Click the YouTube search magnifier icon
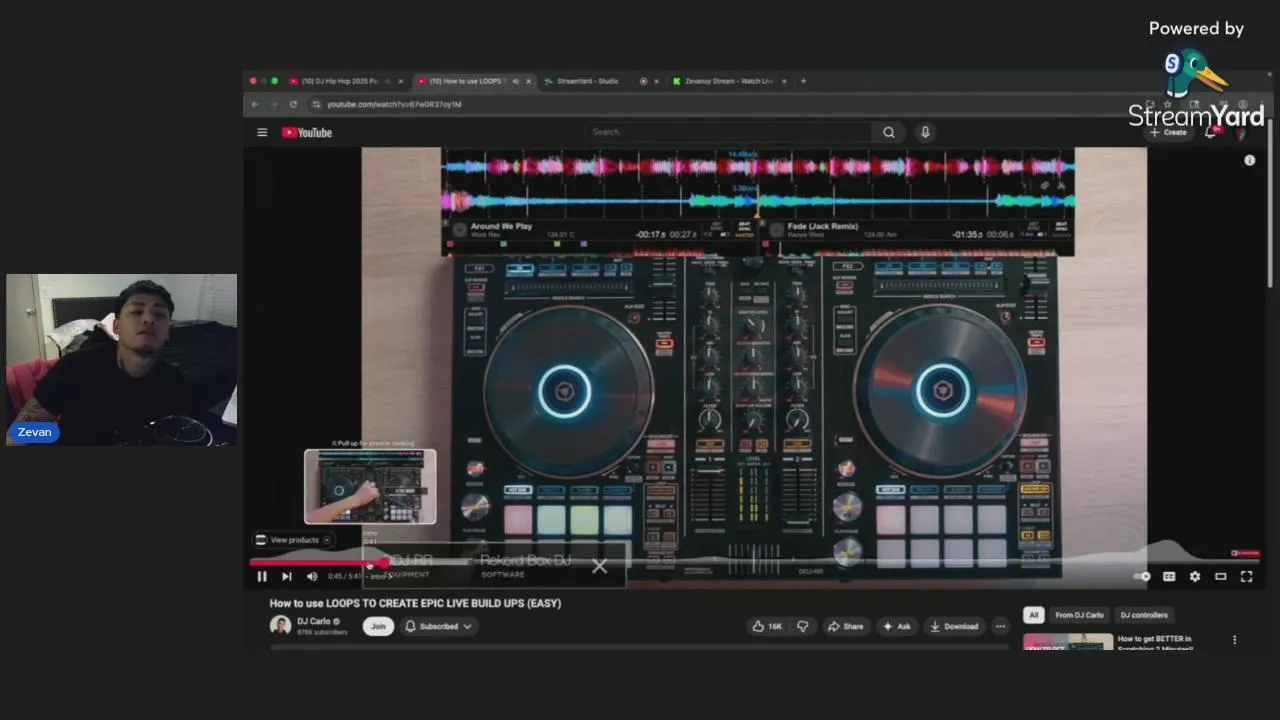 pyautogui.click(x=889, y=132)
